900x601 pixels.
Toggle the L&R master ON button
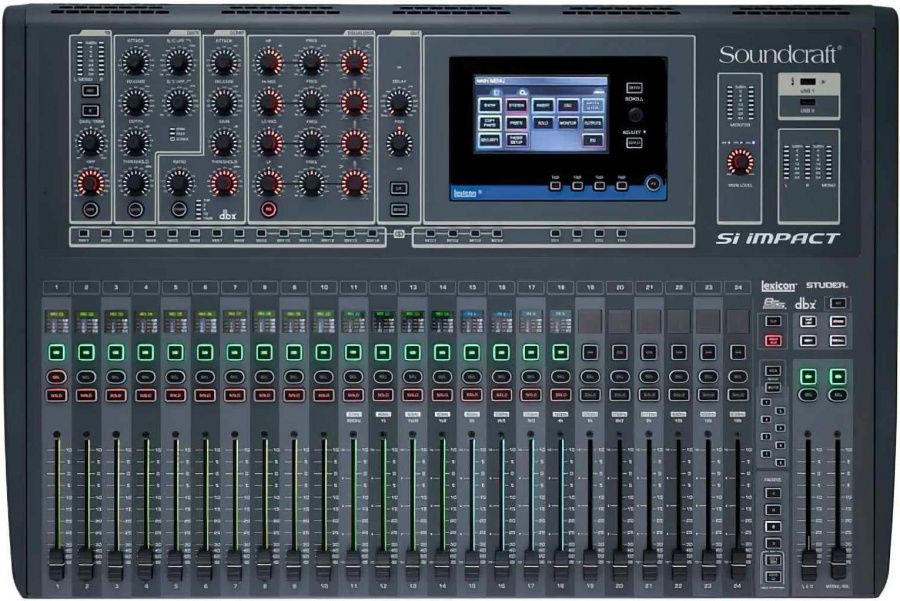[x=808, y=377]
